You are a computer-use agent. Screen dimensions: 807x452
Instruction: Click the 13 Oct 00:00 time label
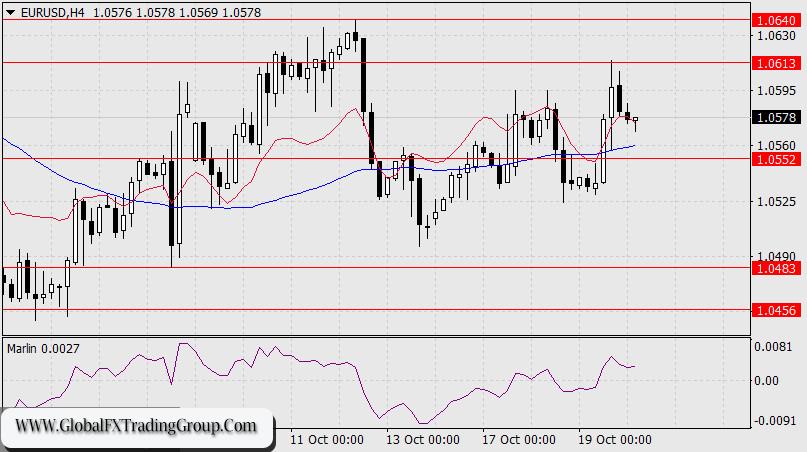423,440
